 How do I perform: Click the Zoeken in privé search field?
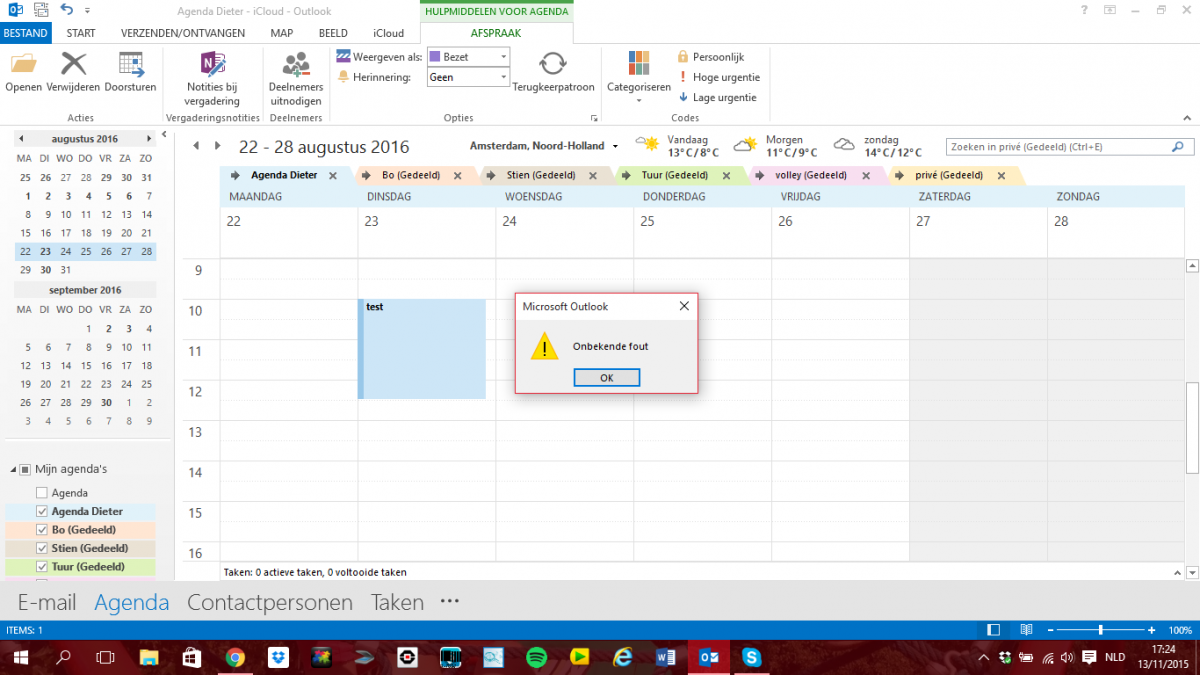click(x=1058, y=147)
